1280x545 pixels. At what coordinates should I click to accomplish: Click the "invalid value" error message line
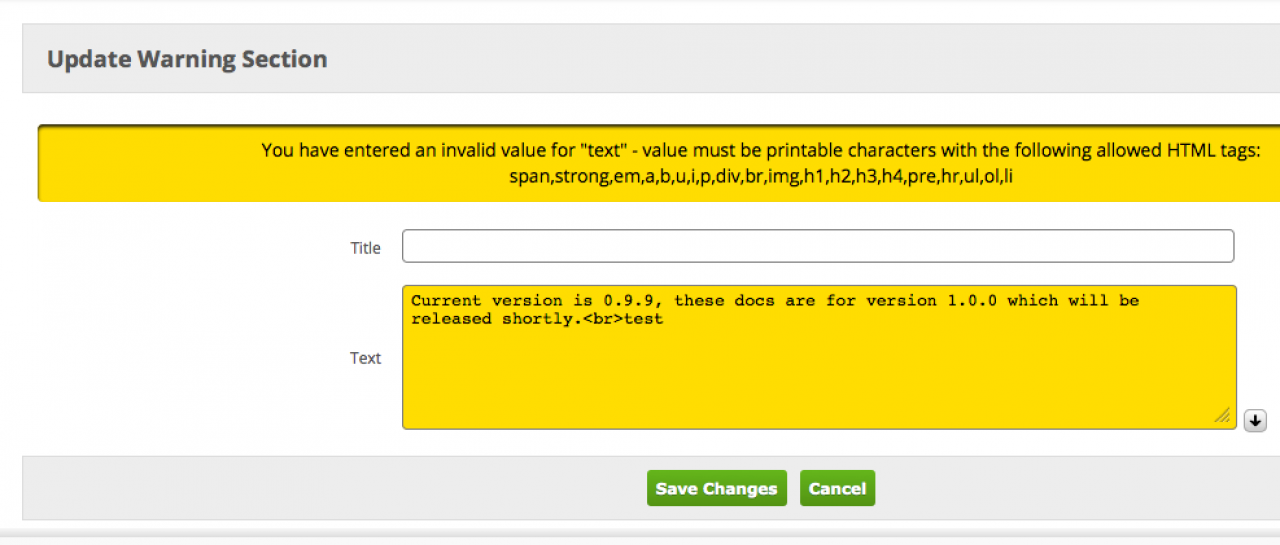tap(760, 151)
